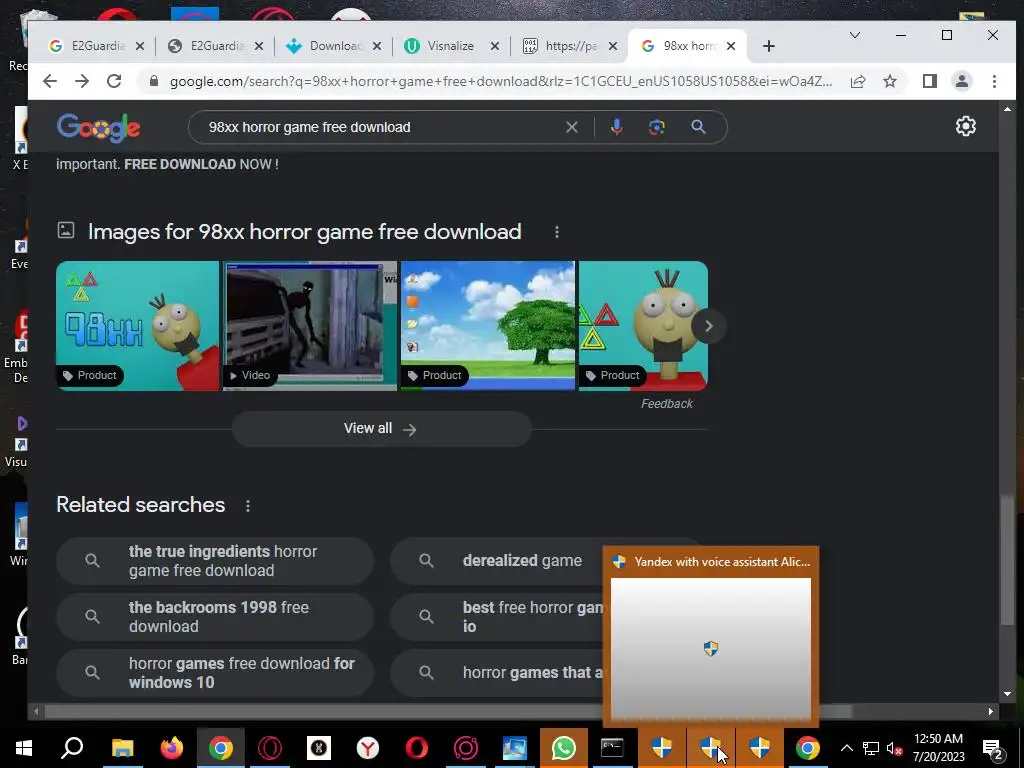Image resolution: width=1024 pixels, height=768 pixels.
Task: Clear the Google search box text
Action: [x=571, y=127]
